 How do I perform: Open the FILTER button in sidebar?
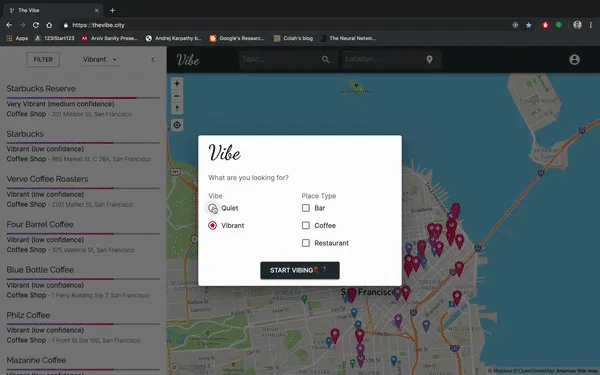[x=43, y=59]
